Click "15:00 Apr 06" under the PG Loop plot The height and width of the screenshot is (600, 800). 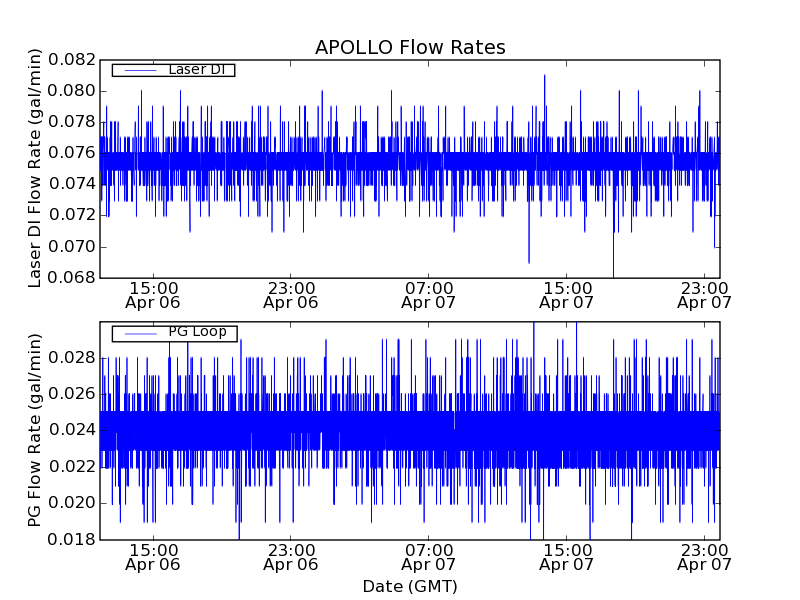(x=153, y=557)
